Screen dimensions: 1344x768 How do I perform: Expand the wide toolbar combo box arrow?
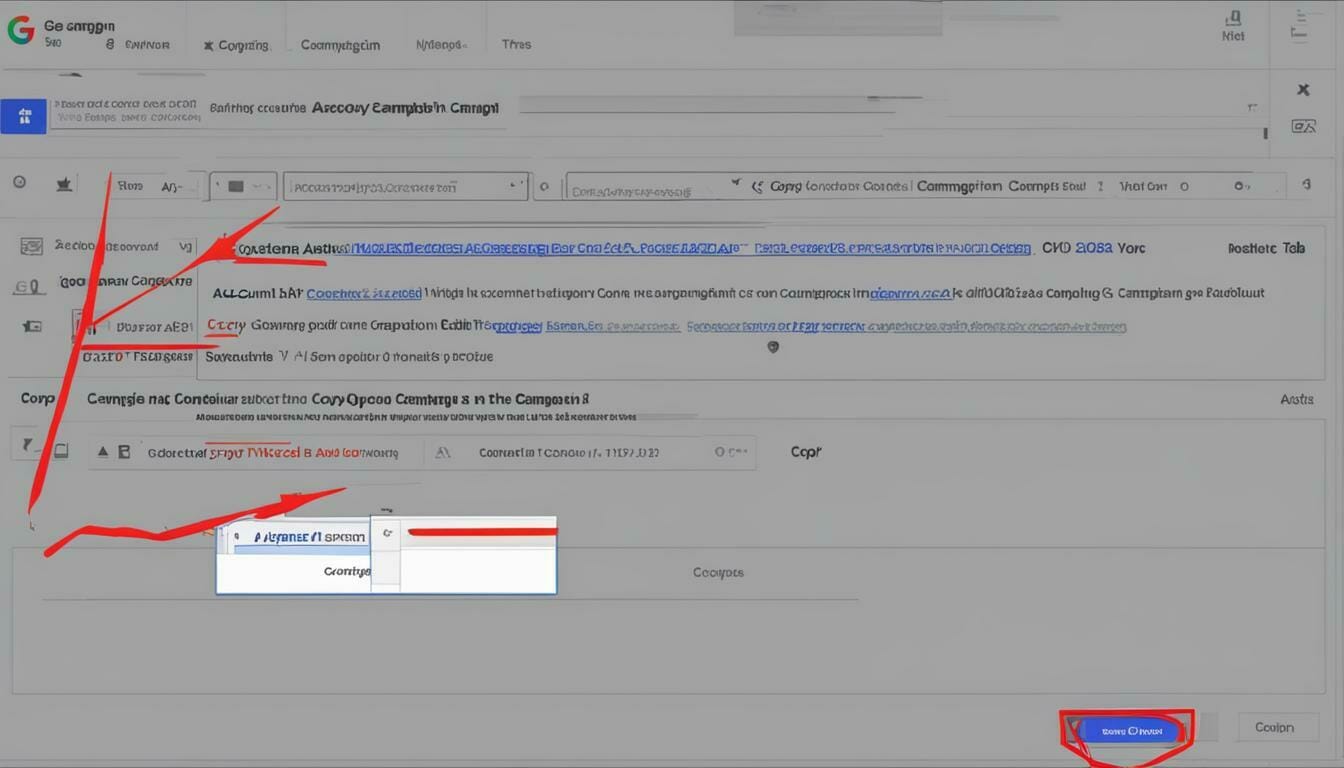(517, 185)
